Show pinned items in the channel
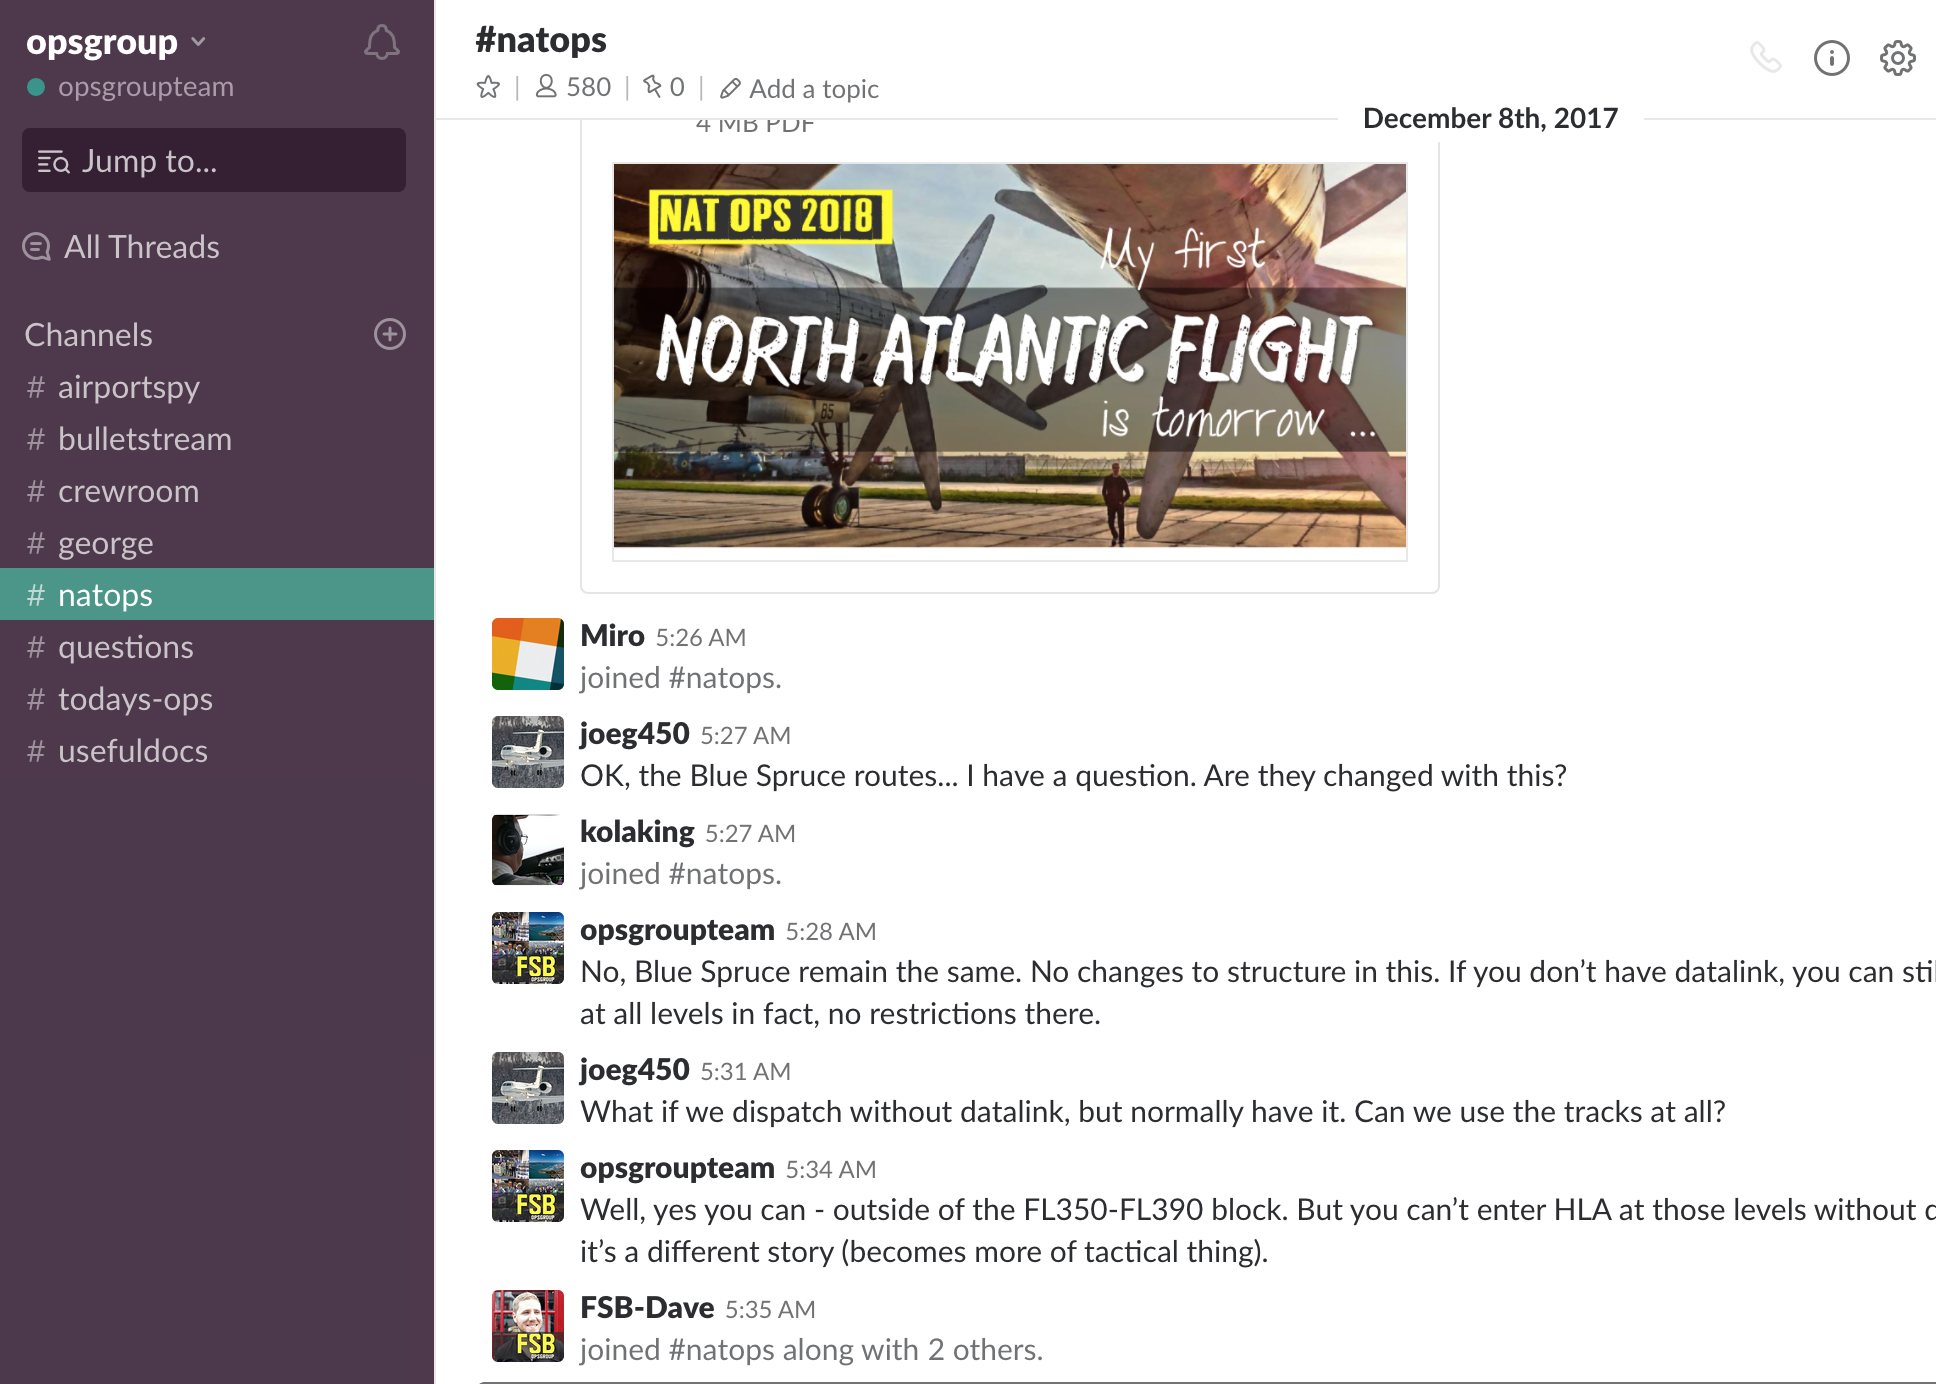1936x1384 pixels. [663, 88]
